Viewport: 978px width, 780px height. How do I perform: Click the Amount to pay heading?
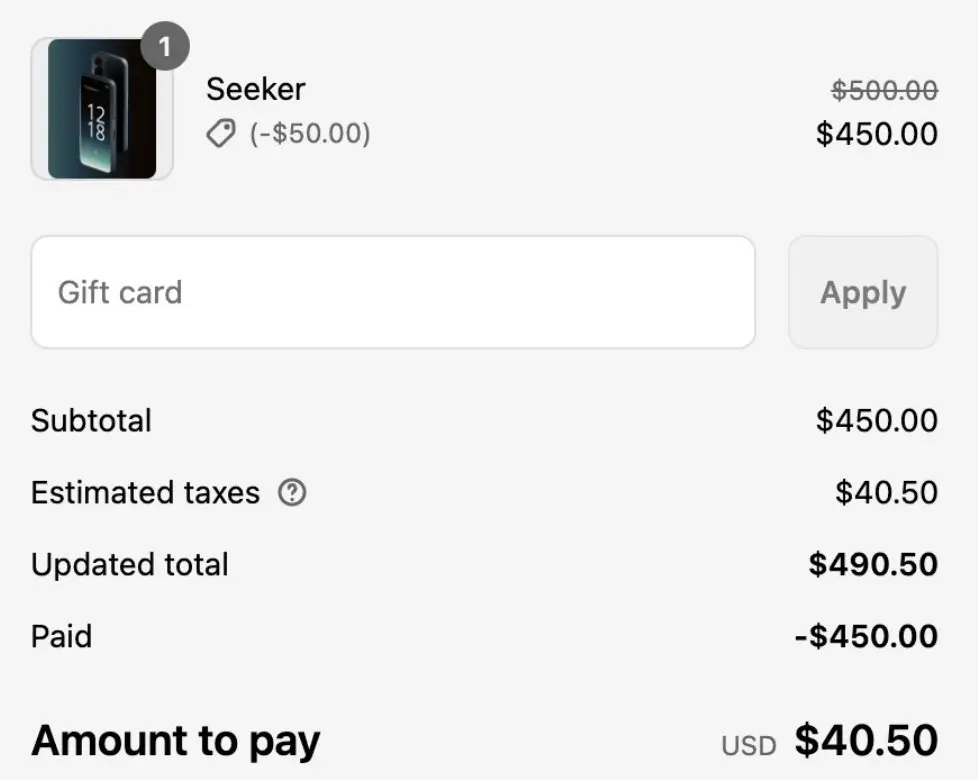pos(176,742)
